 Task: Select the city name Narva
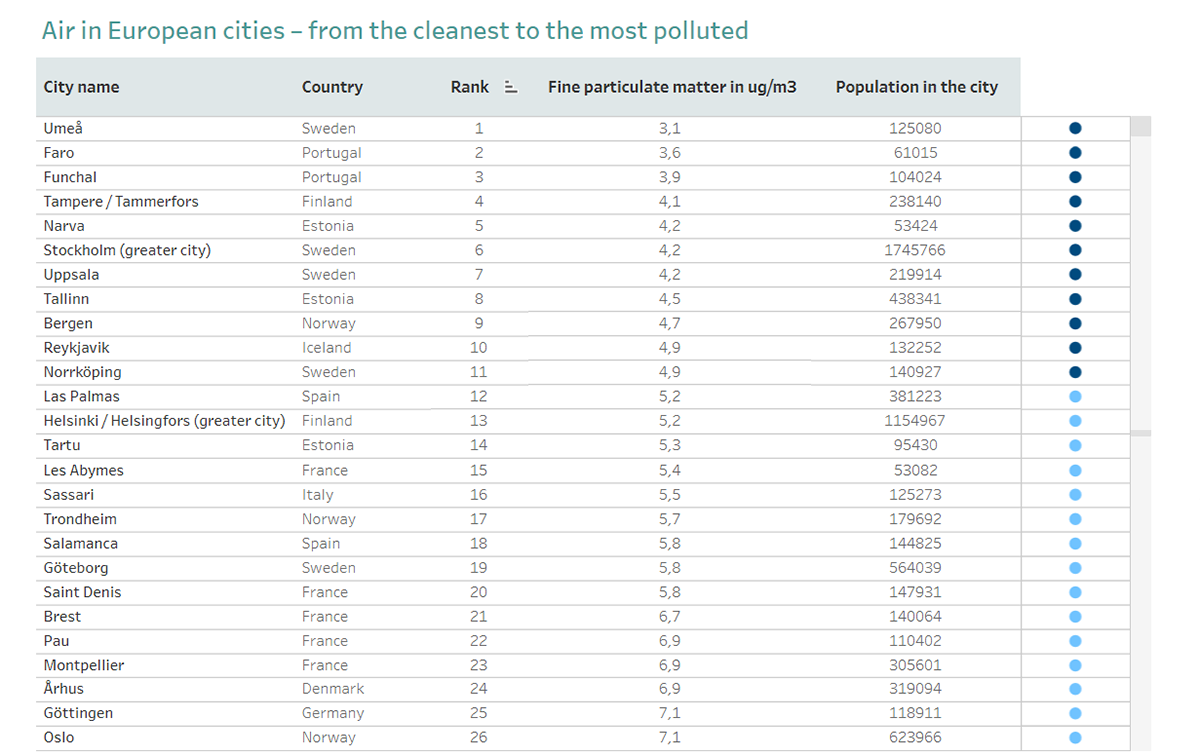click(x=64, y=226)
